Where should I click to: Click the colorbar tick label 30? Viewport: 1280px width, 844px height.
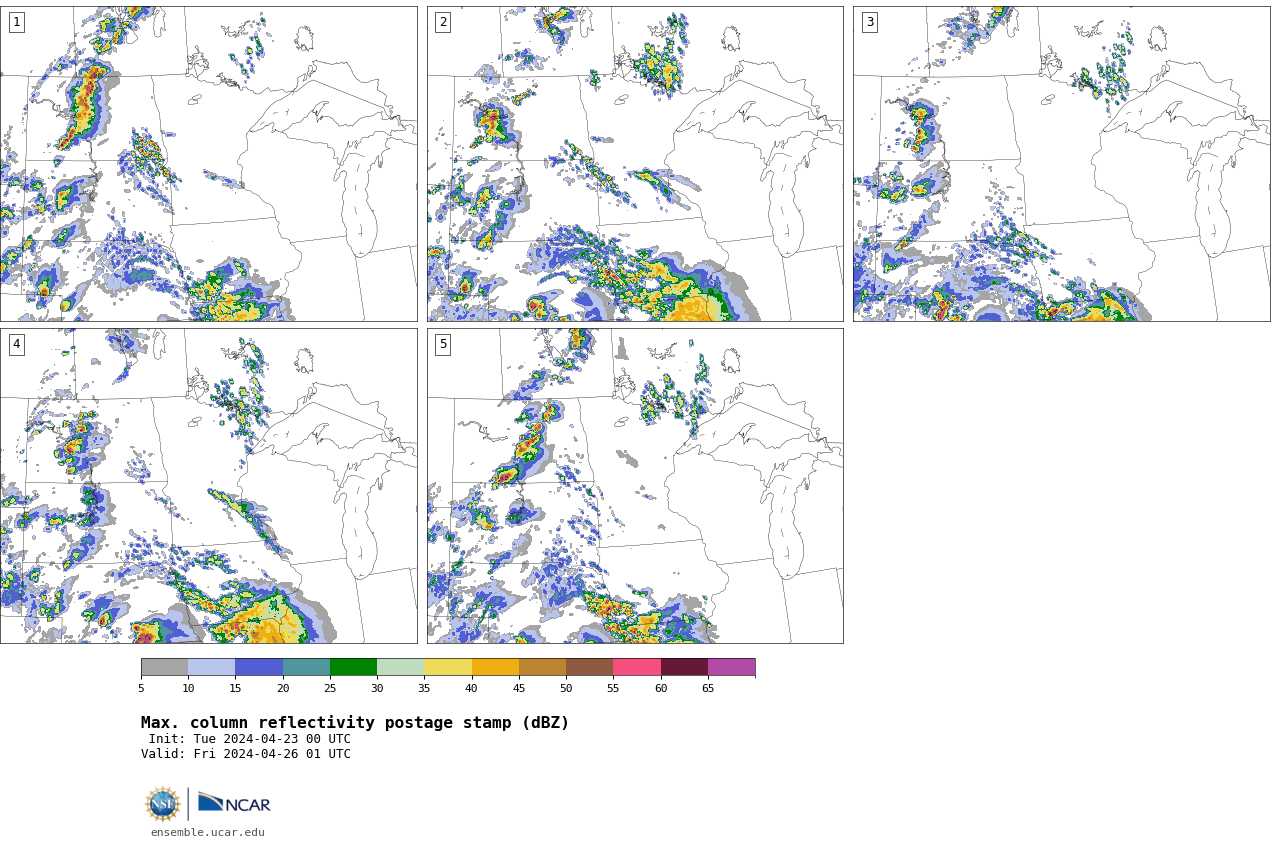coord(377,688)
